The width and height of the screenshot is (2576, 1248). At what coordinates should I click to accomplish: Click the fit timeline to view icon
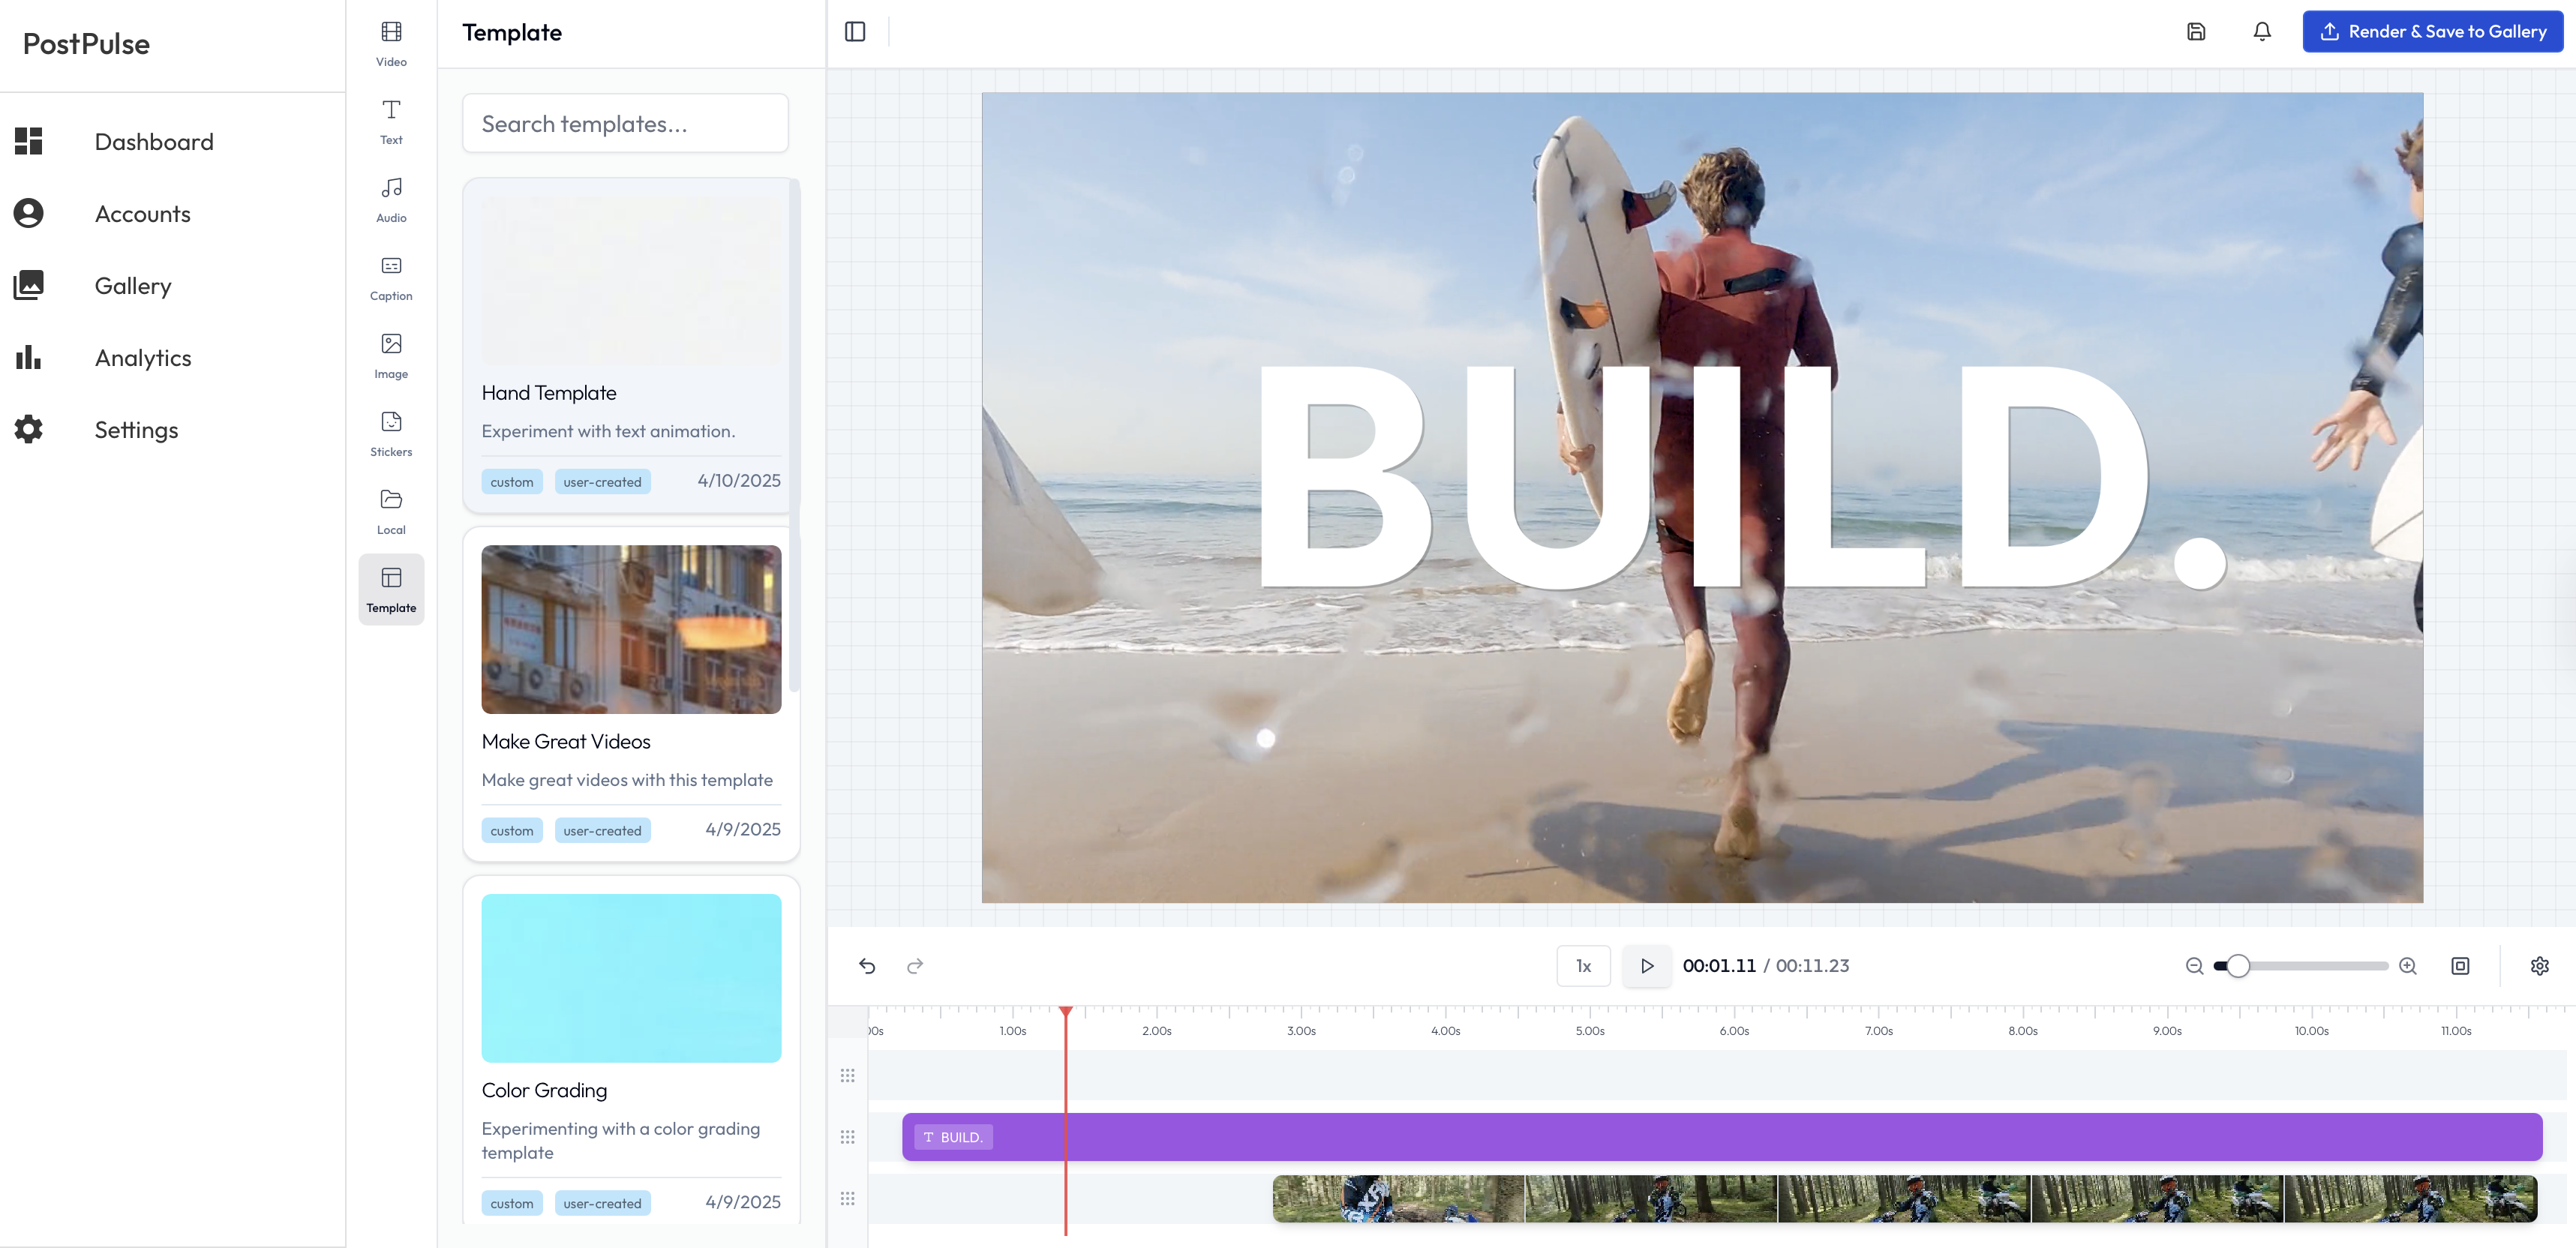[2460, 966]
